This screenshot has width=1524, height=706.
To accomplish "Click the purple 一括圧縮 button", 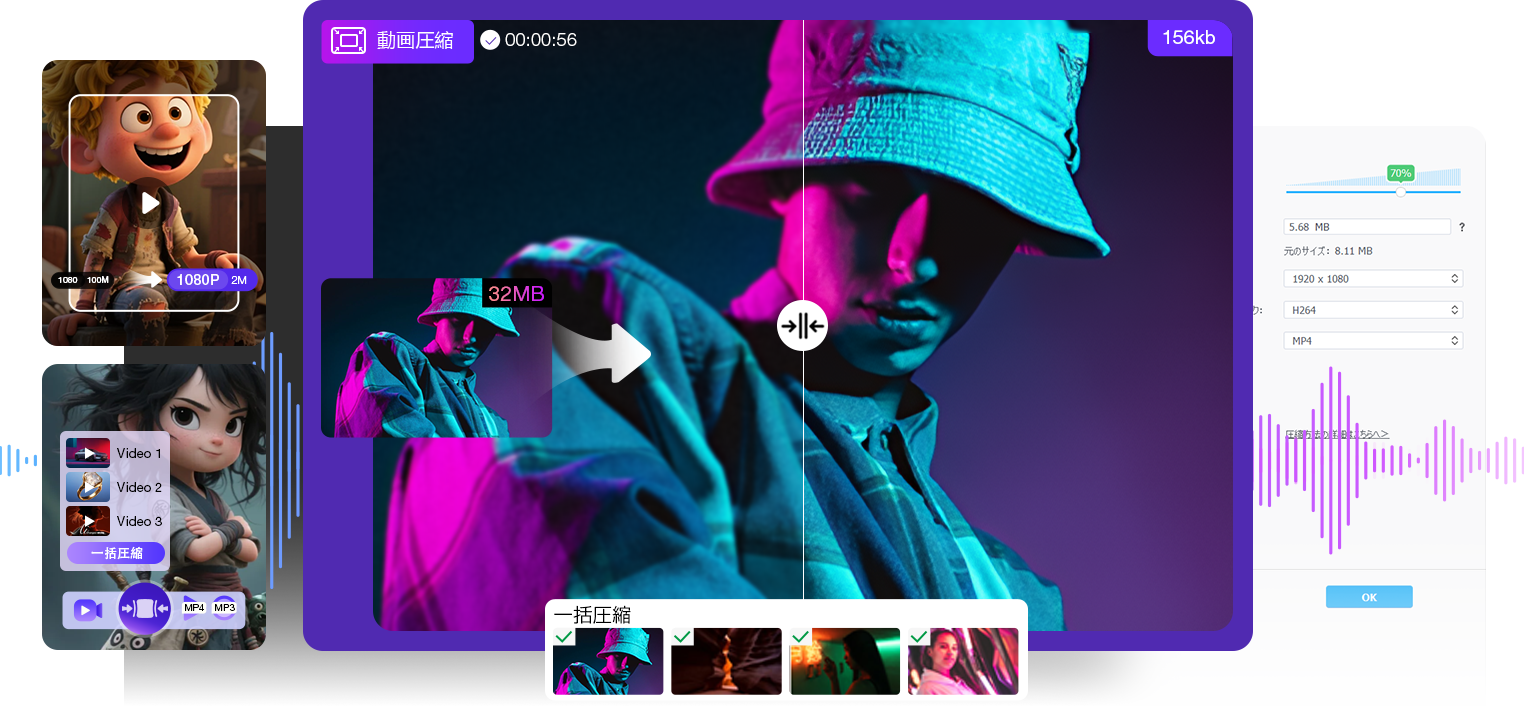I will coord(116,553).
